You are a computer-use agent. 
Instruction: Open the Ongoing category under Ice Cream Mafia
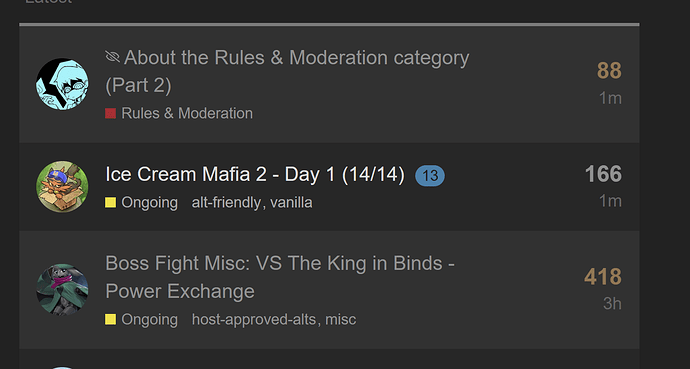coord(150,203)
